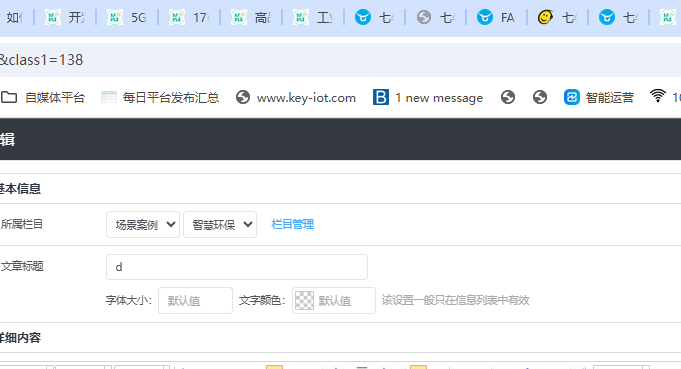Image resolution: width=681 pixels, height=369 pixels.
Task: Open the 自媒体平台 bookmark folder
Action: coord(43,98)
